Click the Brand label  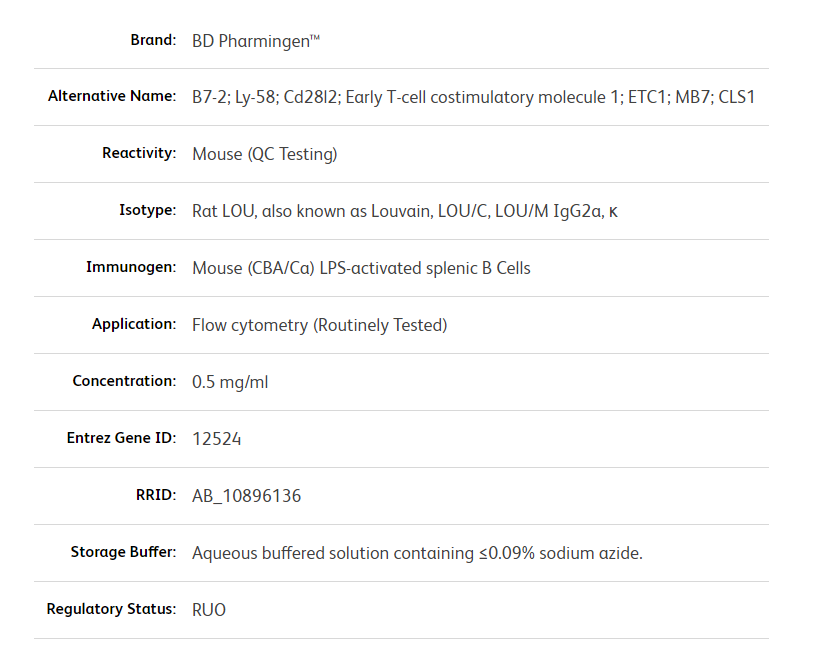tap(153, 41)
